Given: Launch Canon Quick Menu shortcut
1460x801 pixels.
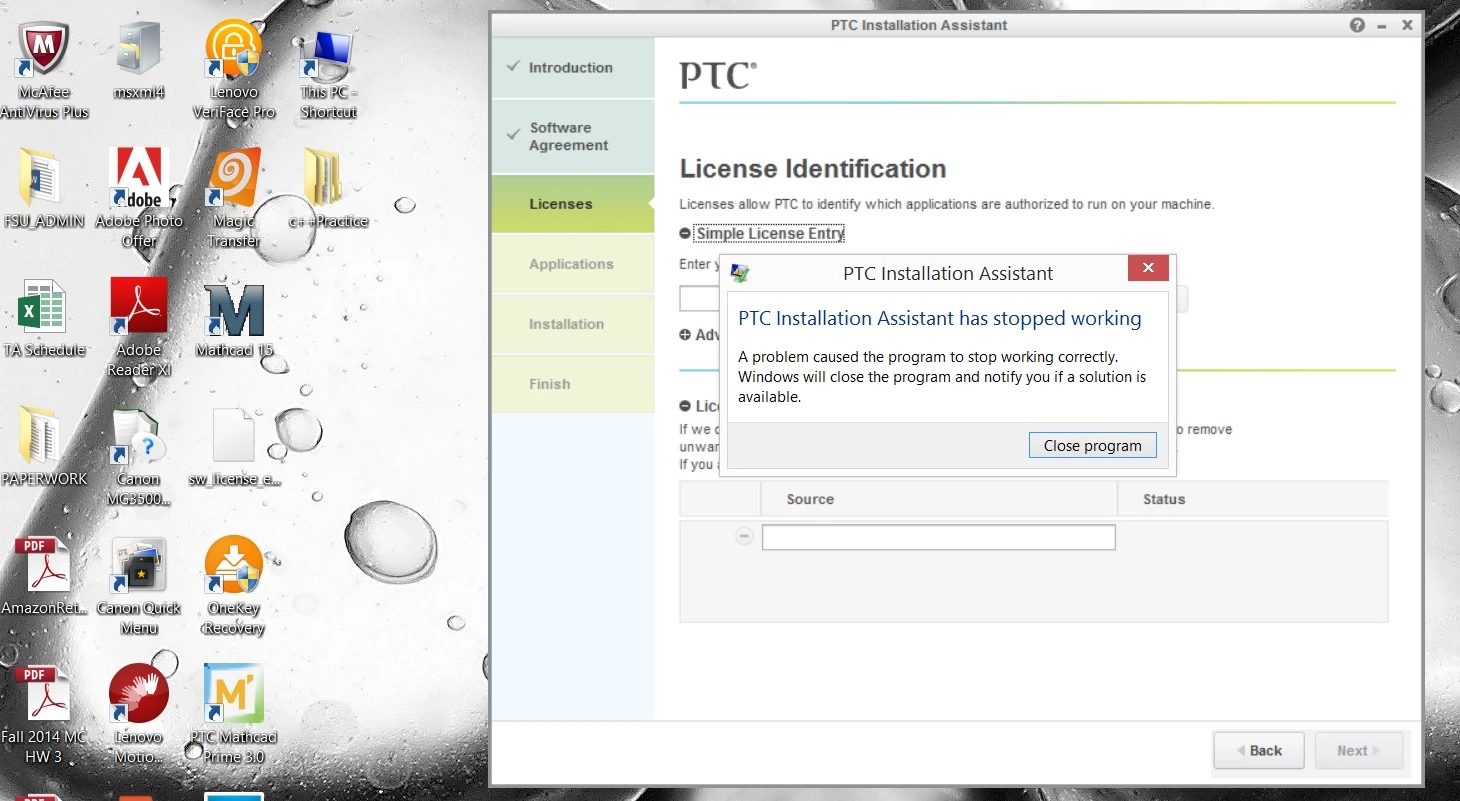Looking at the screenshot, I should point(139,565).
